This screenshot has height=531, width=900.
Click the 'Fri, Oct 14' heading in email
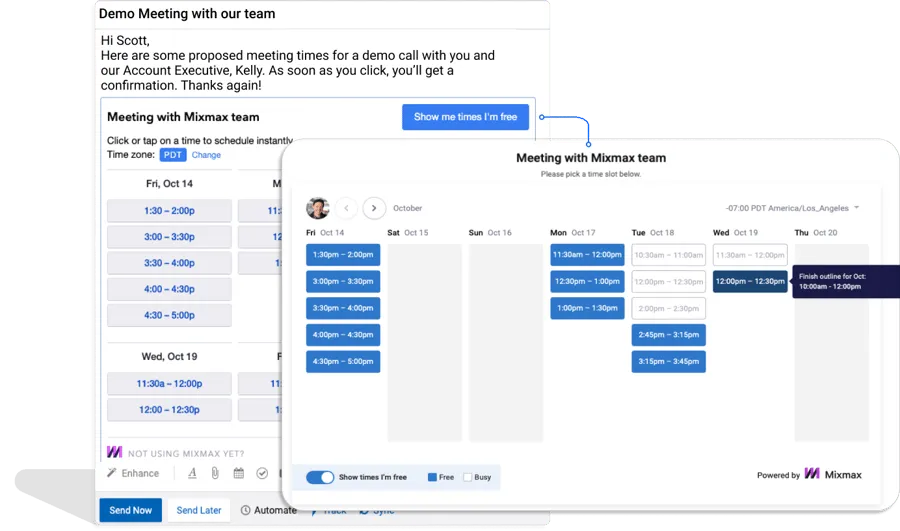169,184
